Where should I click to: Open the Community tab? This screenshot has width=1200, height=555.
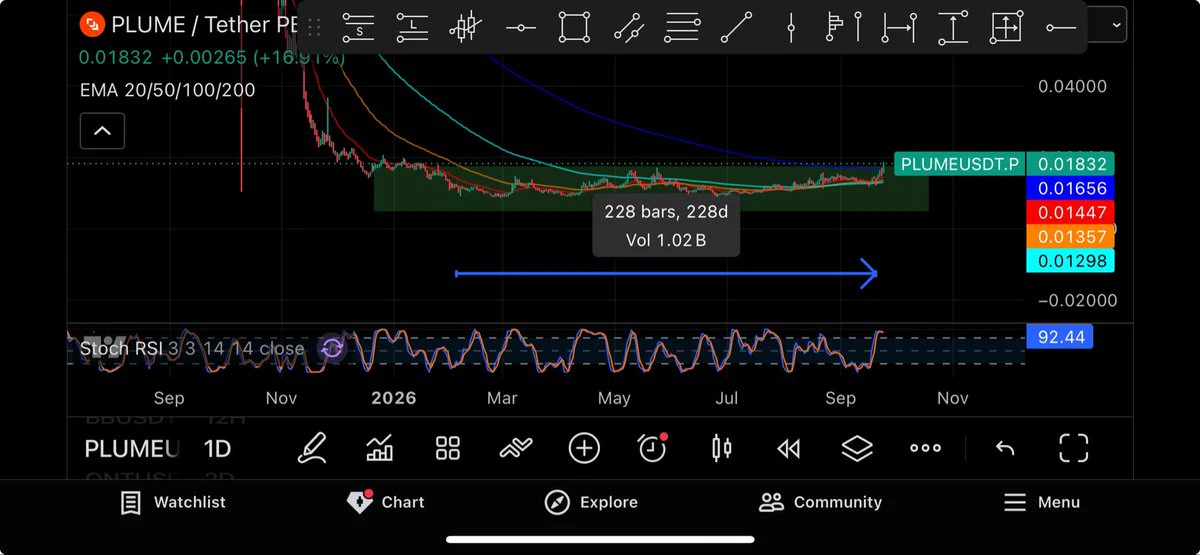(x=820, y=502)
